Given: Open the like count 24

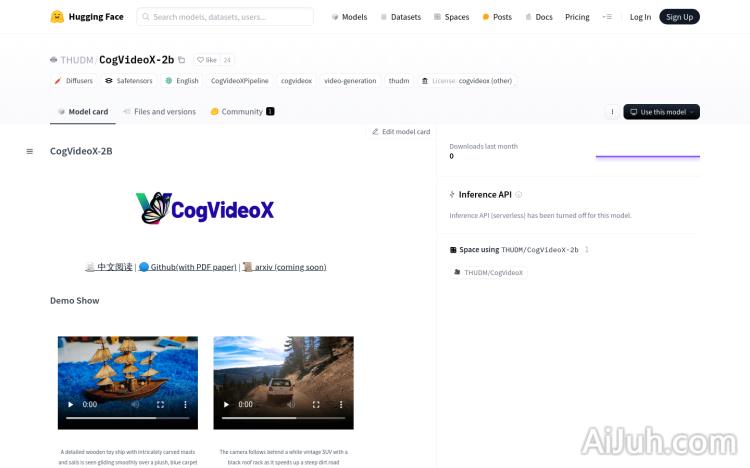Looking at the screenshot, I should [227, 60].
